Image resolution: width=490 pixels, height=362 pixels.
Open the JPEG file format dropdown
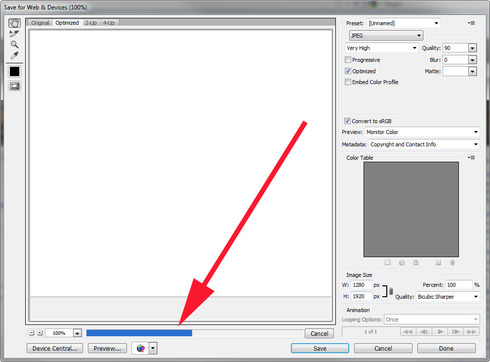pyautogui.click(x=386, y=35)
